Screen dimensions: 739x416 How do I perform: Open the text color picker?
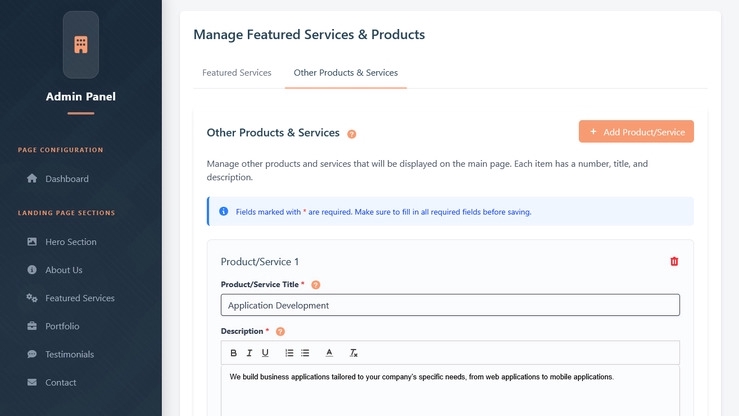tap(329, 353)
